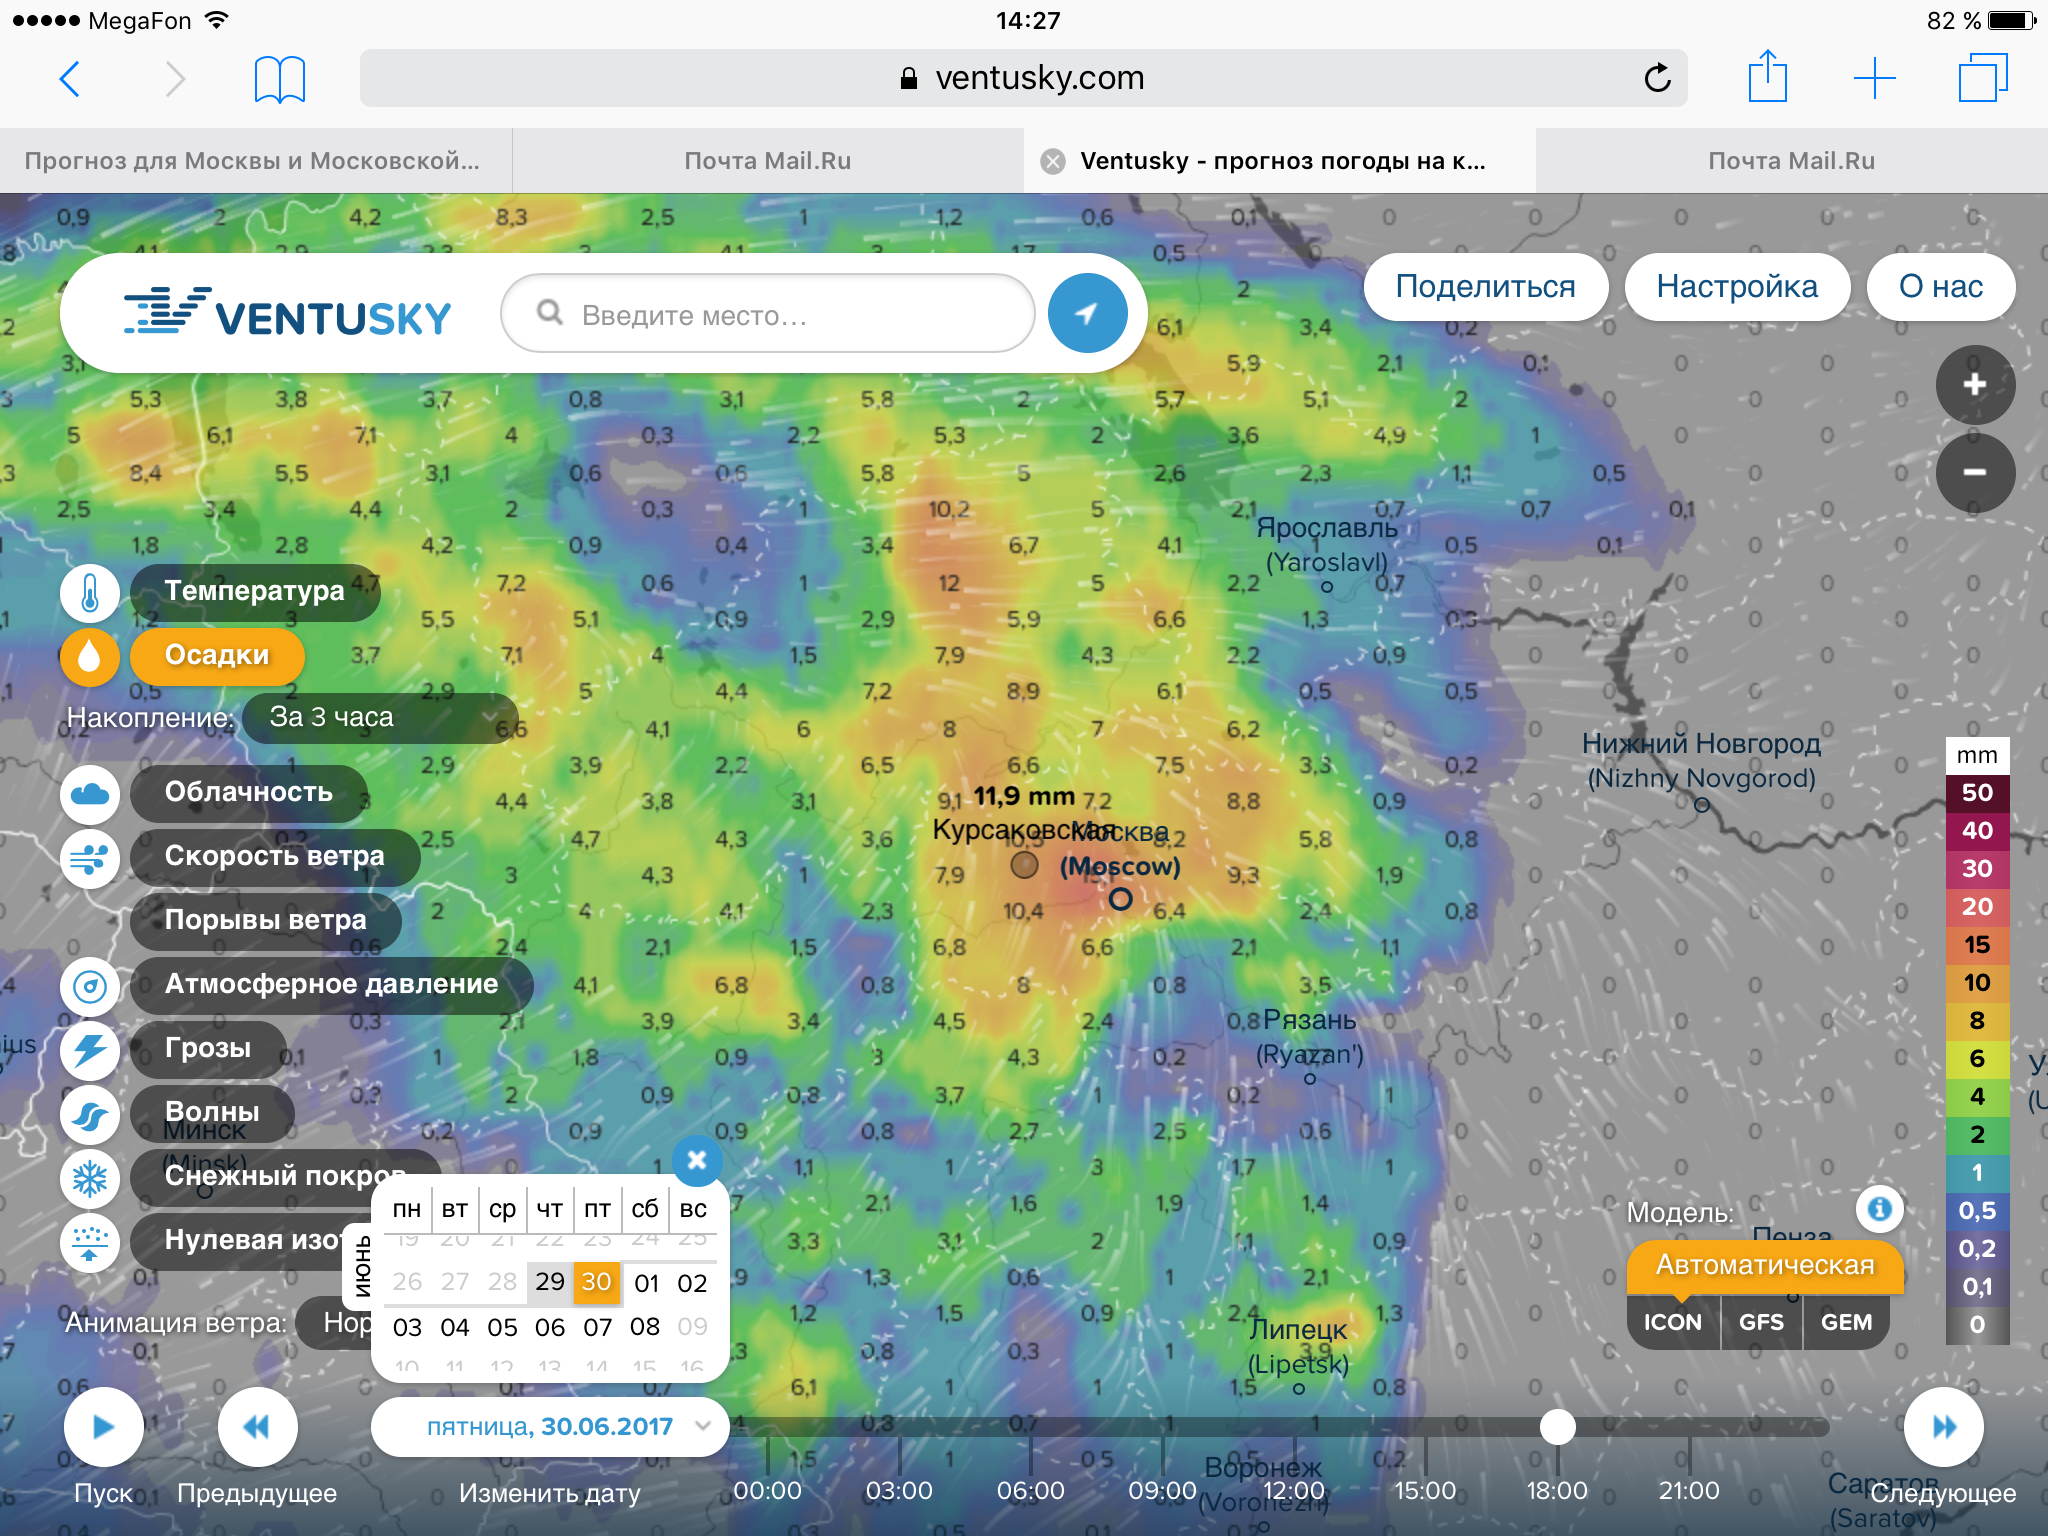Expand the 'За 3 часа' accumulation dropdown
The width and height of the screenshot is (2048, 1536).
380,717
